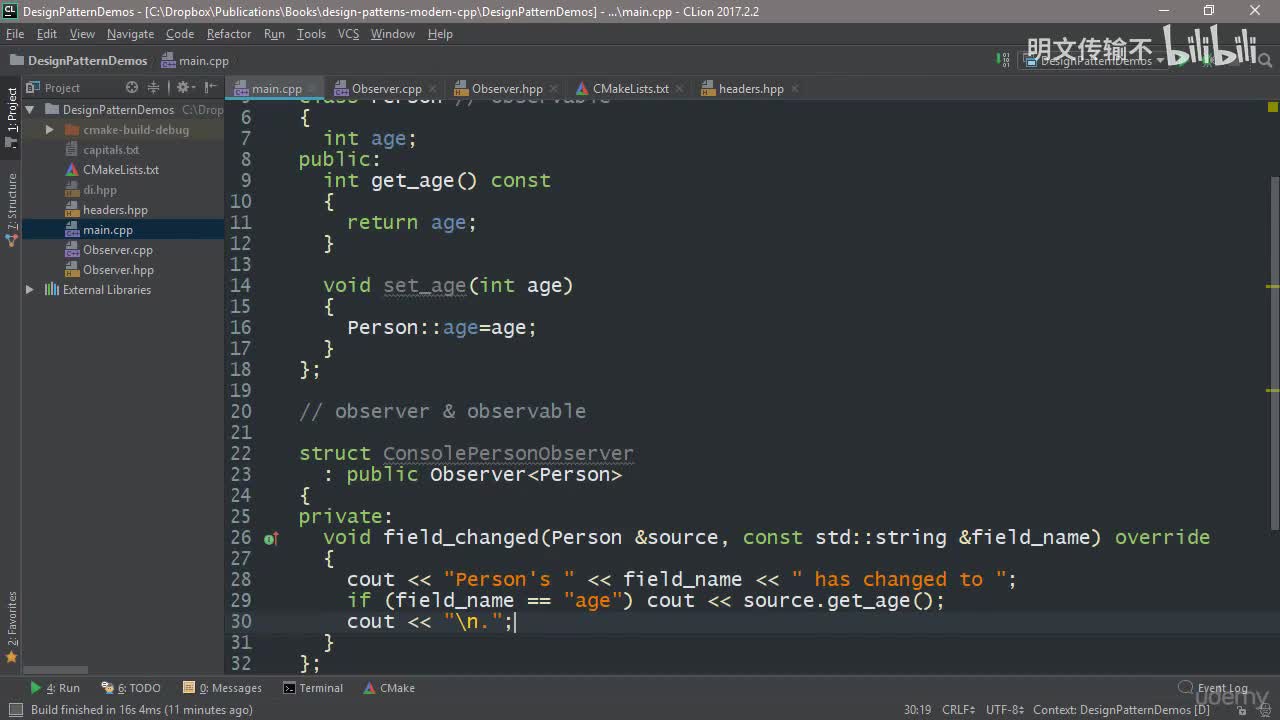Click the Project panel horizontal scrollbar
1280x720 pixels.
point(56,671)
